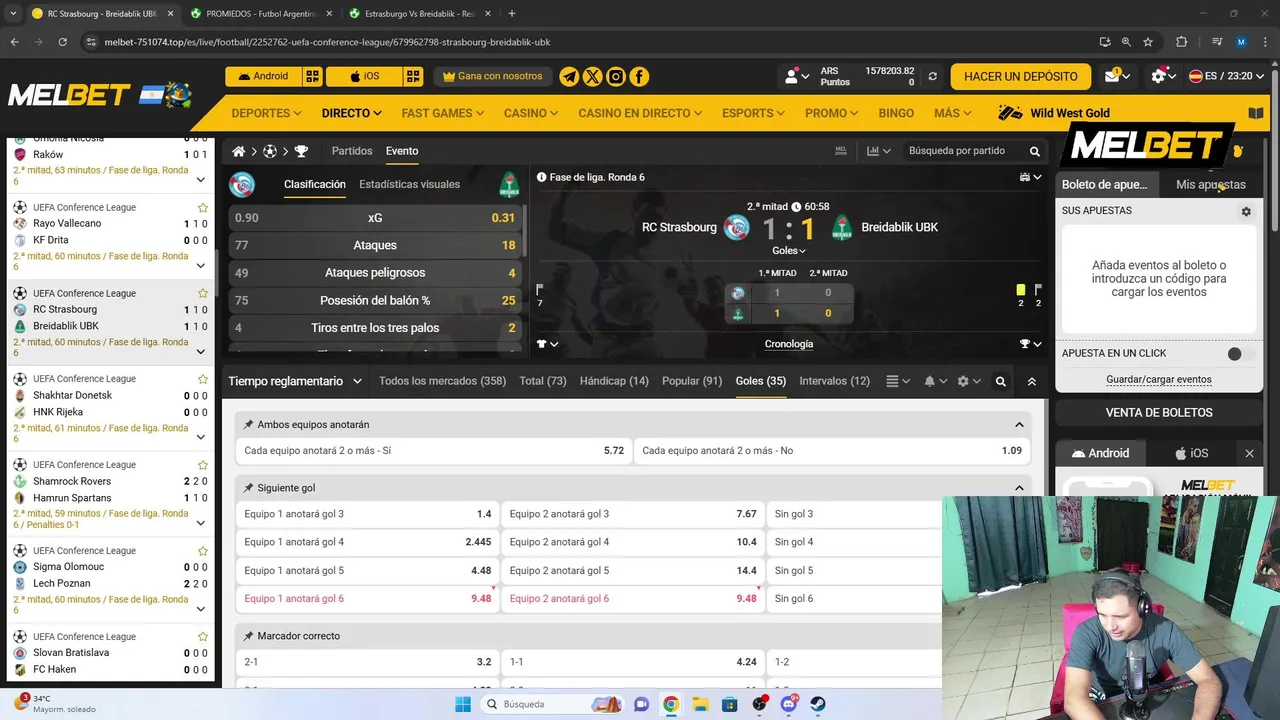Open the notifications bell dropdown

(x=935, y=381)
